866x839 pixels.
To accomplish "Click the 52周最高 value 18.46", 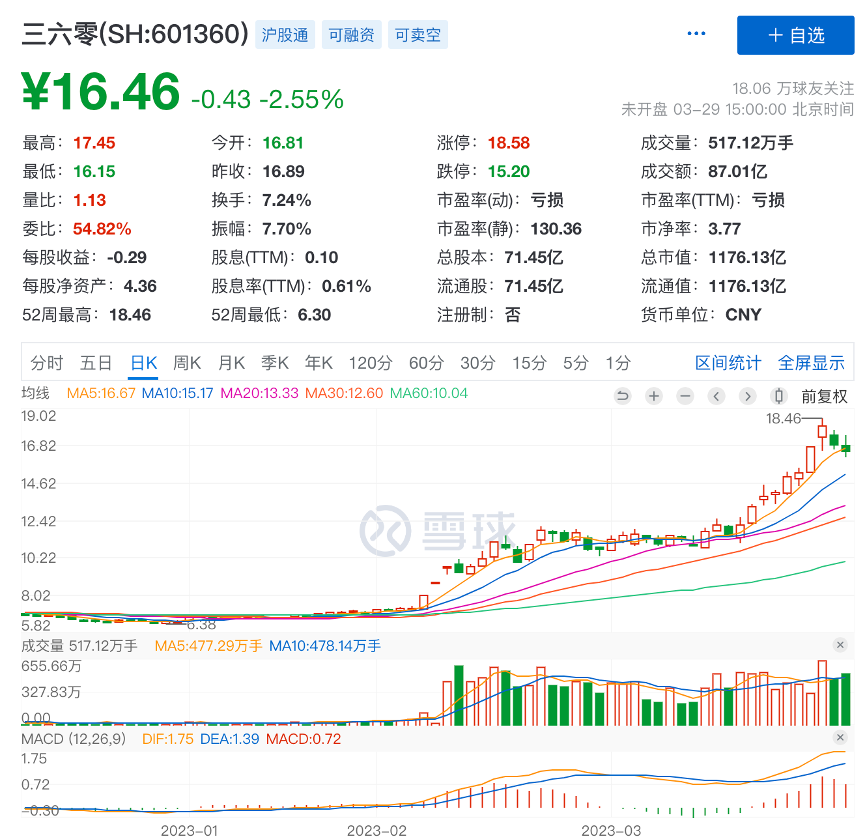I will click(130, 315).
